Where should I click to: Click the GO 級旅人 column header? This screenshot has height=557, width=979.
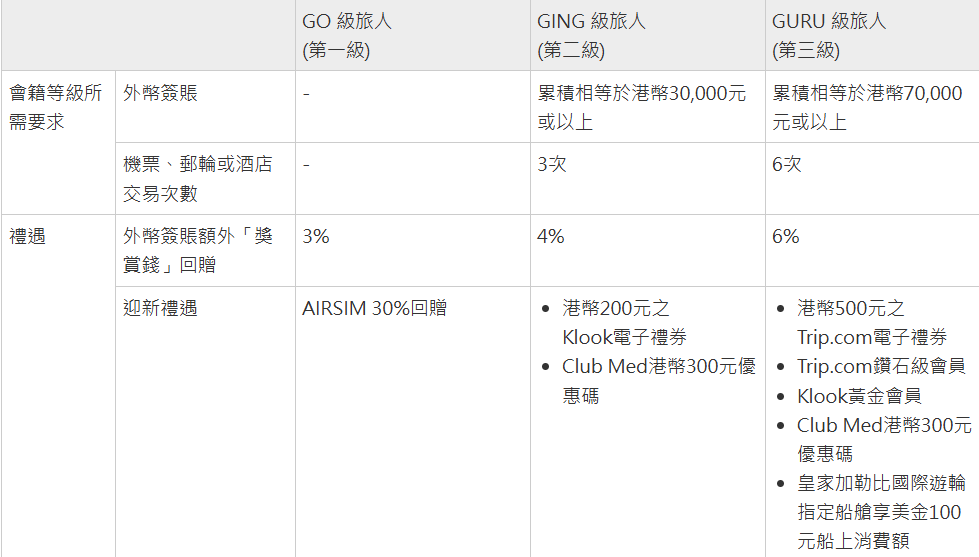(x=413, y=35)
